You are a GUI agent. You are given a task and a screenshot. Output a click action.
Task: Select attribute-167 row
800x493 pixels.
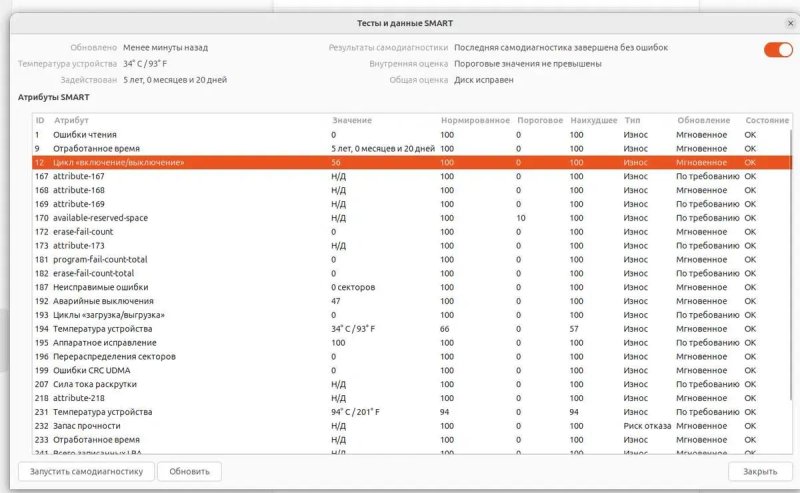(x=412, y=176)
